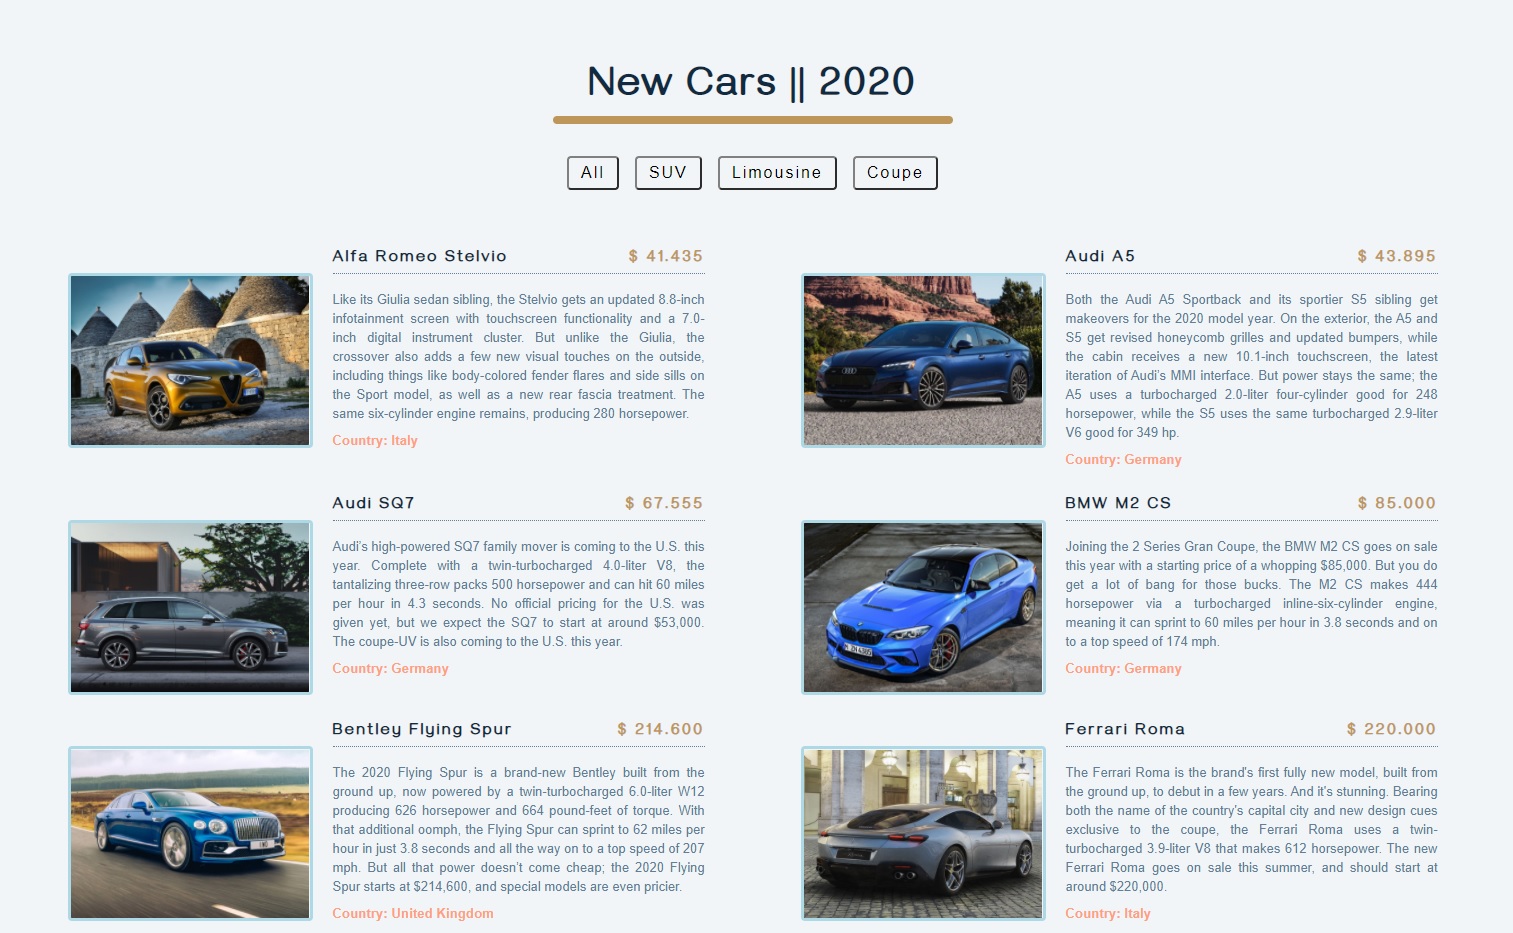Choose the Coupe filter
Viewport: 1513px width, 933px height.
pyautogui.click(x=895, y=173)
